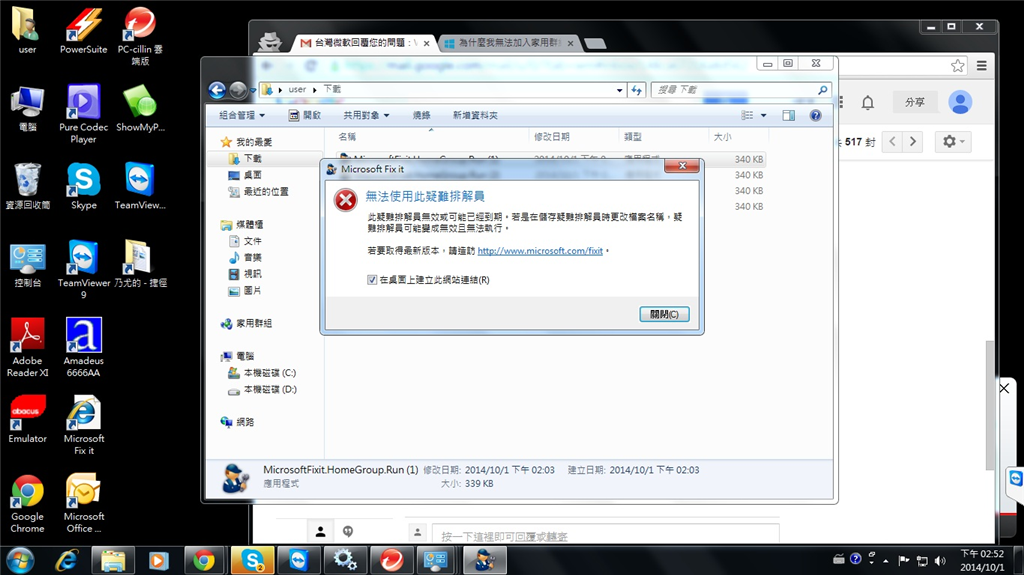The image size is (1024, 575).
Task: Show hidden system tray icons arrow
Action: point(886,561)
